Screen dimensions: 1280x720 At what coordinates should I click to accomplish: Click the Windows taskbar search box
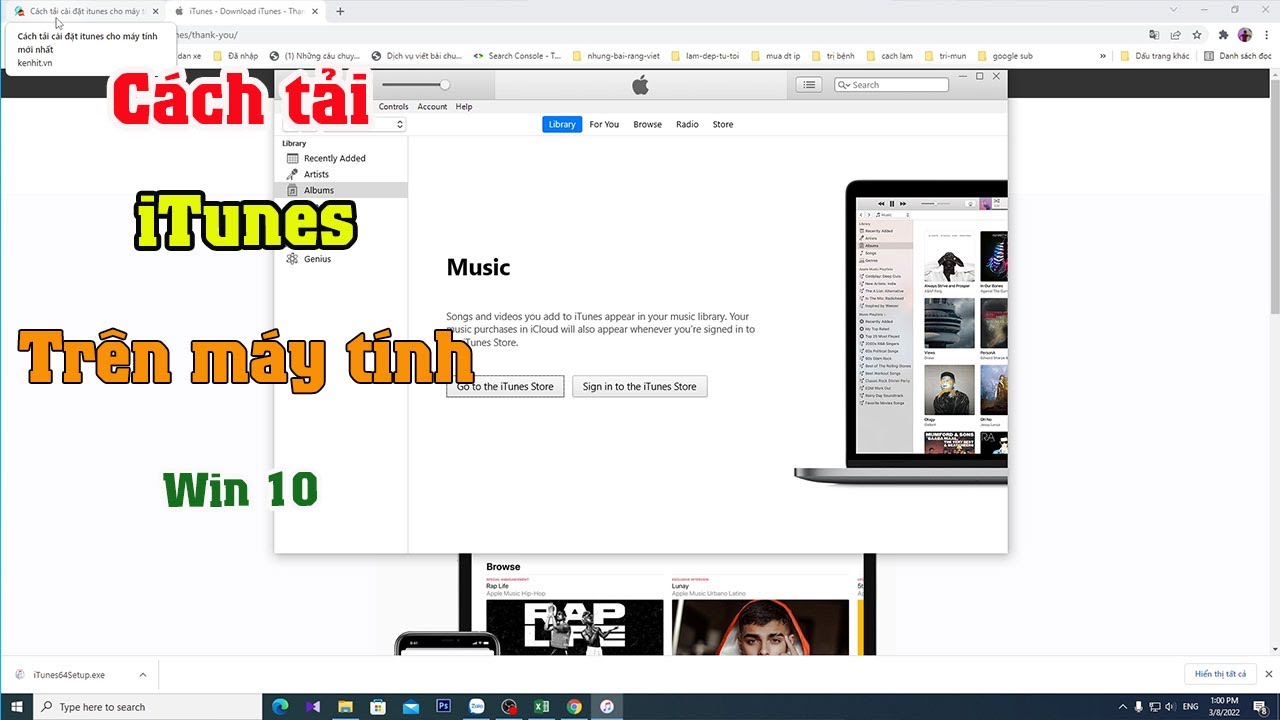[148, 706]
